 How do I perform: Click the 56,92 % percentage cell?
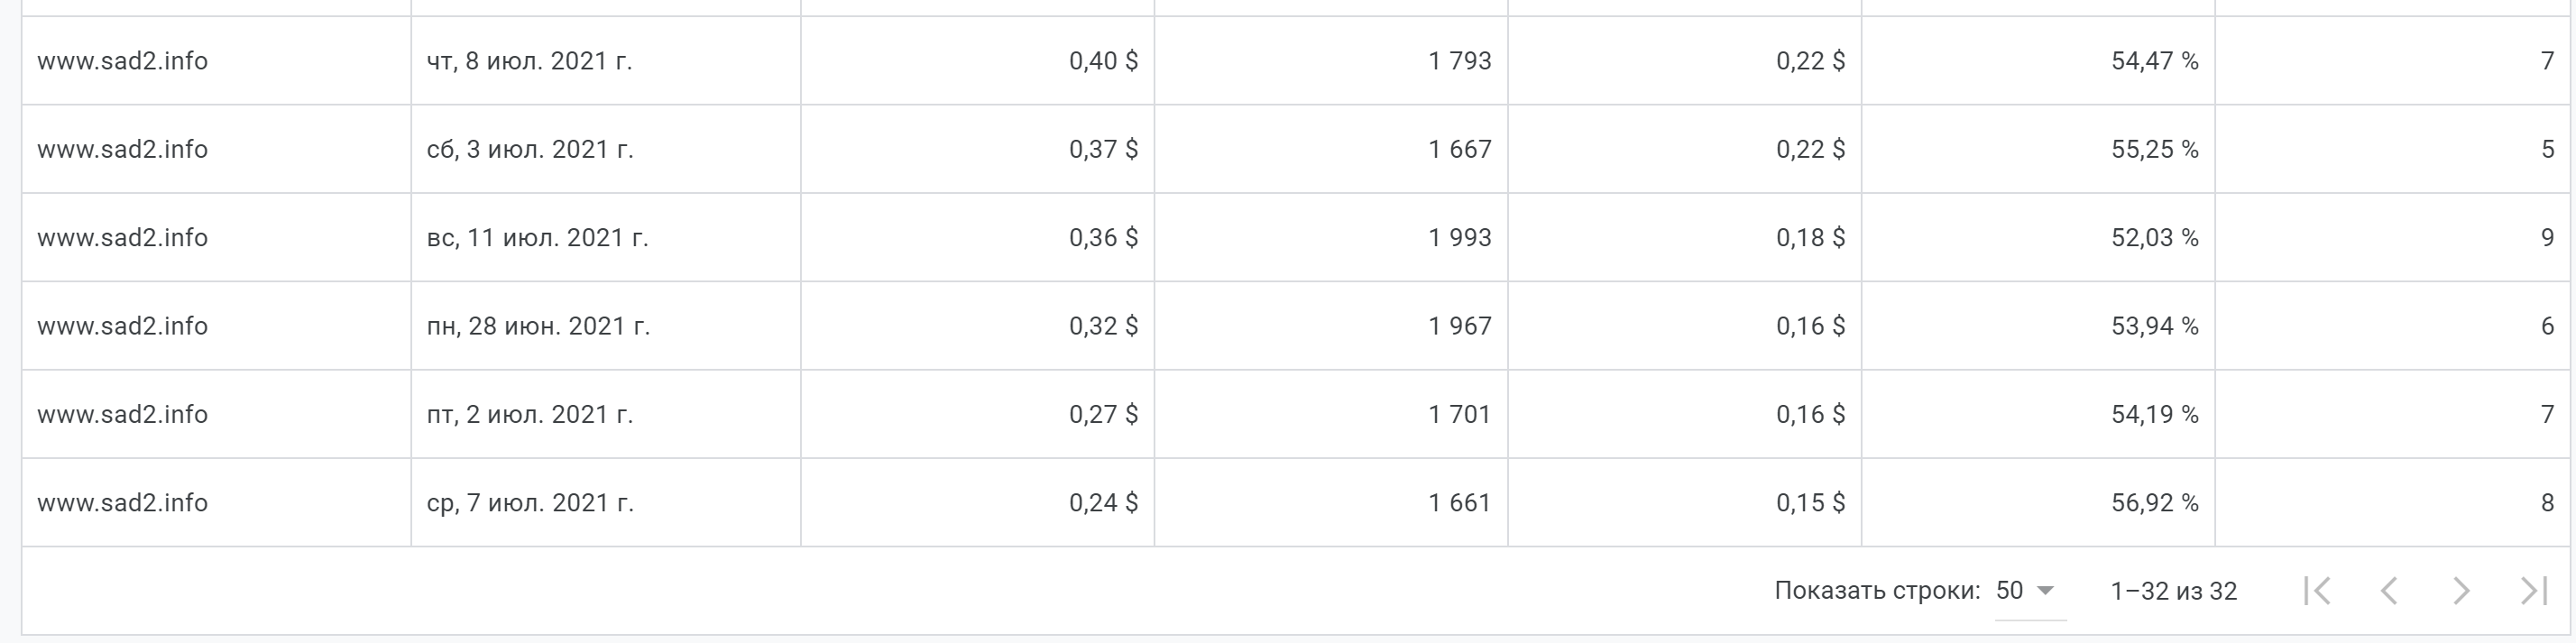(x=2154, y=502)
